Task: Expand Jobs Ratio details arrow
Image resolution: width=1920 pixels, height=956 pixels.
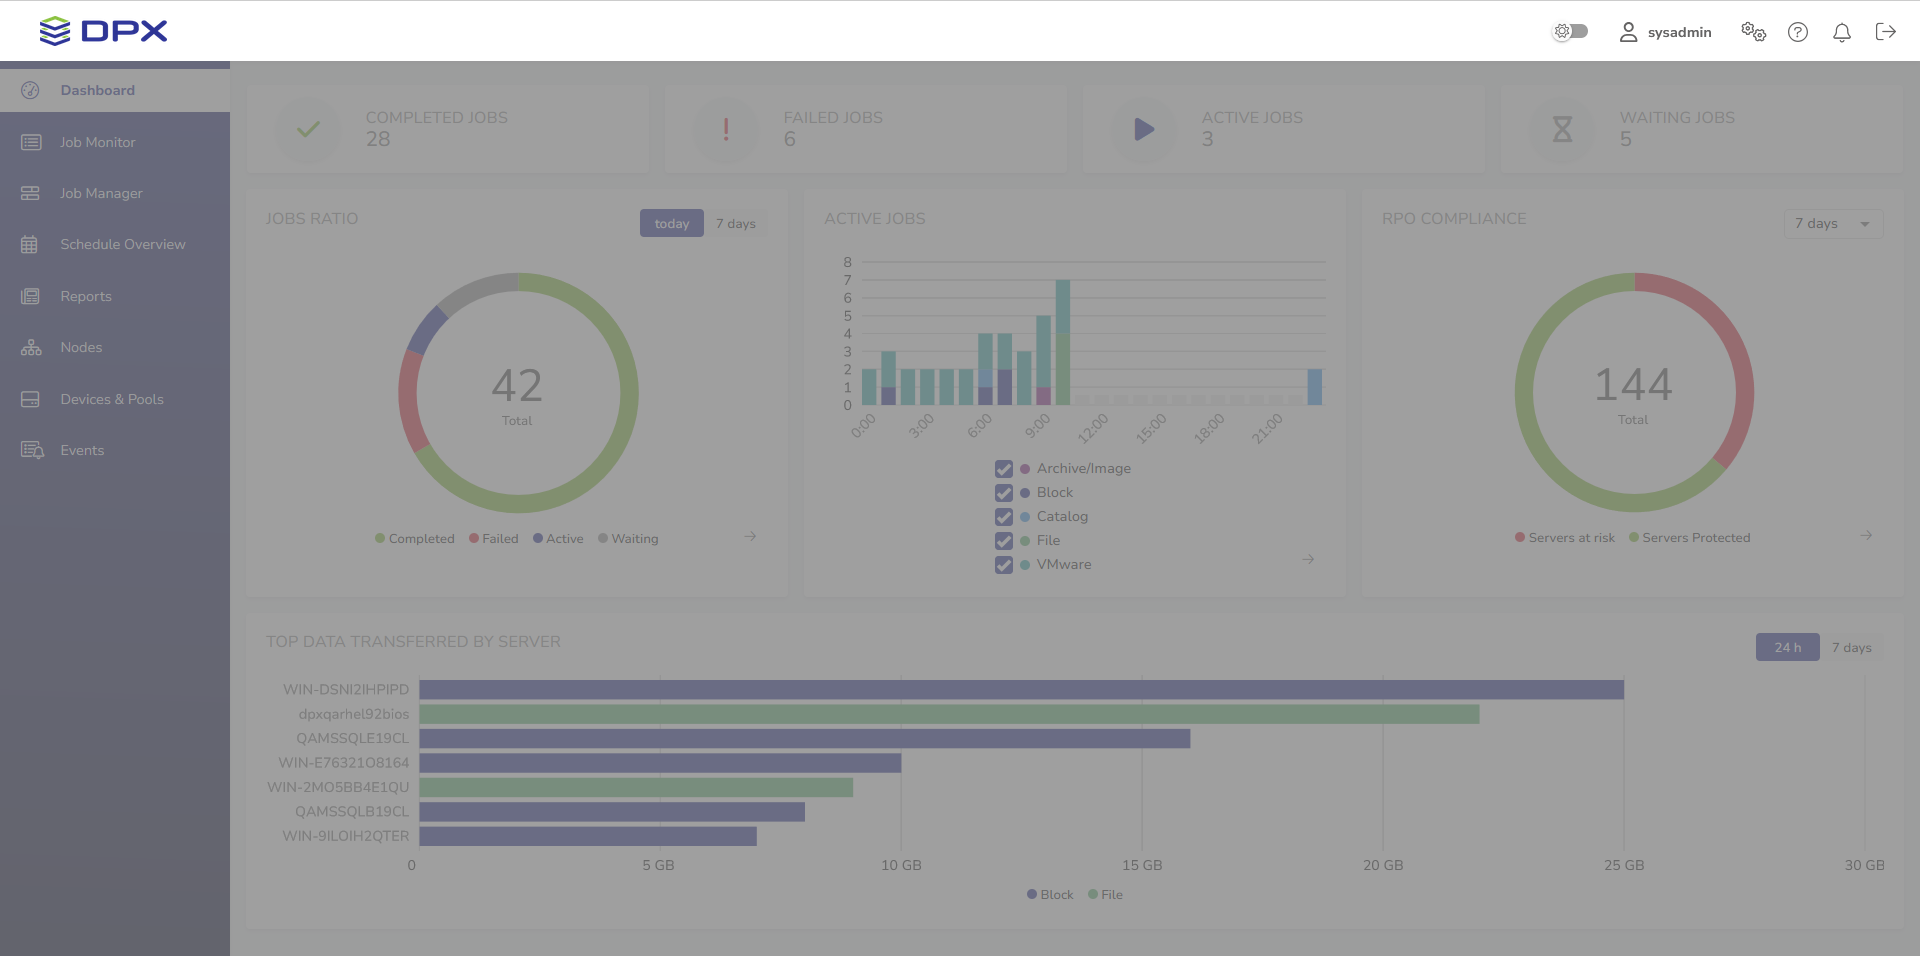Action: coord(750,537)
